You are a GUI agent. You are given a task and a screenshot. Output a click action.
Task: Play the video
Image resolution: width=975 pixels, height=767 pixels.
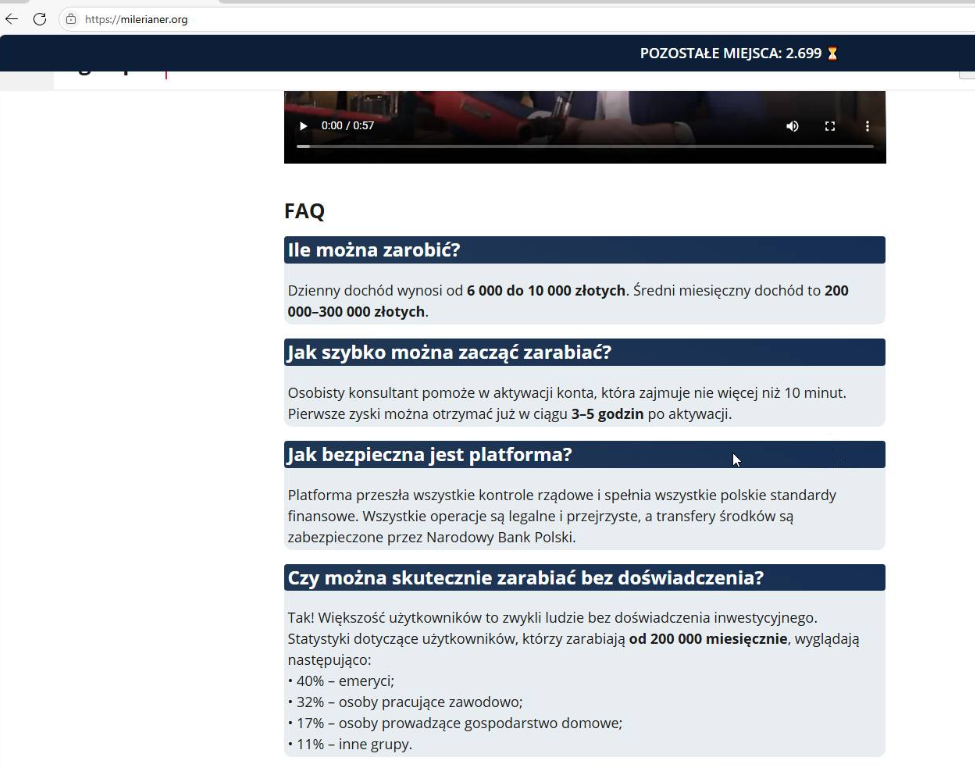pos(303,126)
